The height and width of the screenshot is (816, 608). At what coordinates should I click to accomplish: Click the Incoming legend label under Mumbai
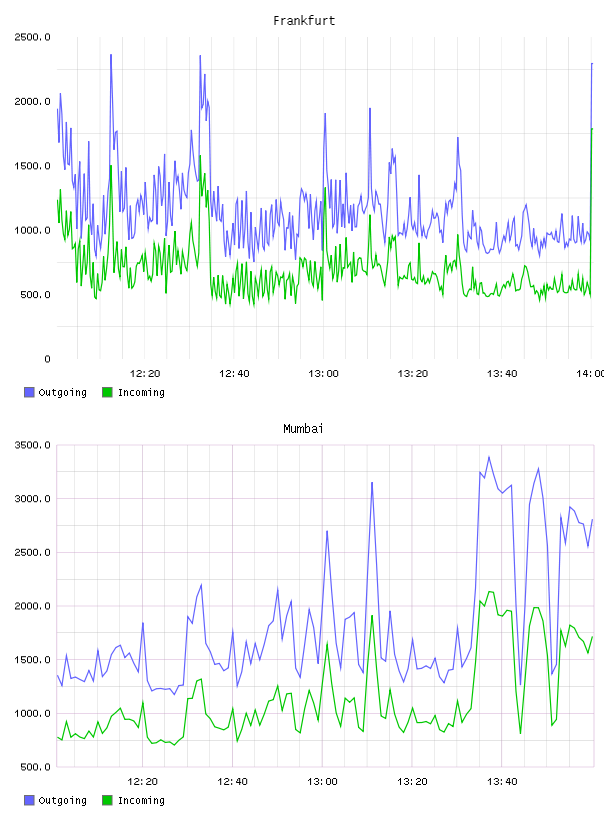[x=141, y=801]
